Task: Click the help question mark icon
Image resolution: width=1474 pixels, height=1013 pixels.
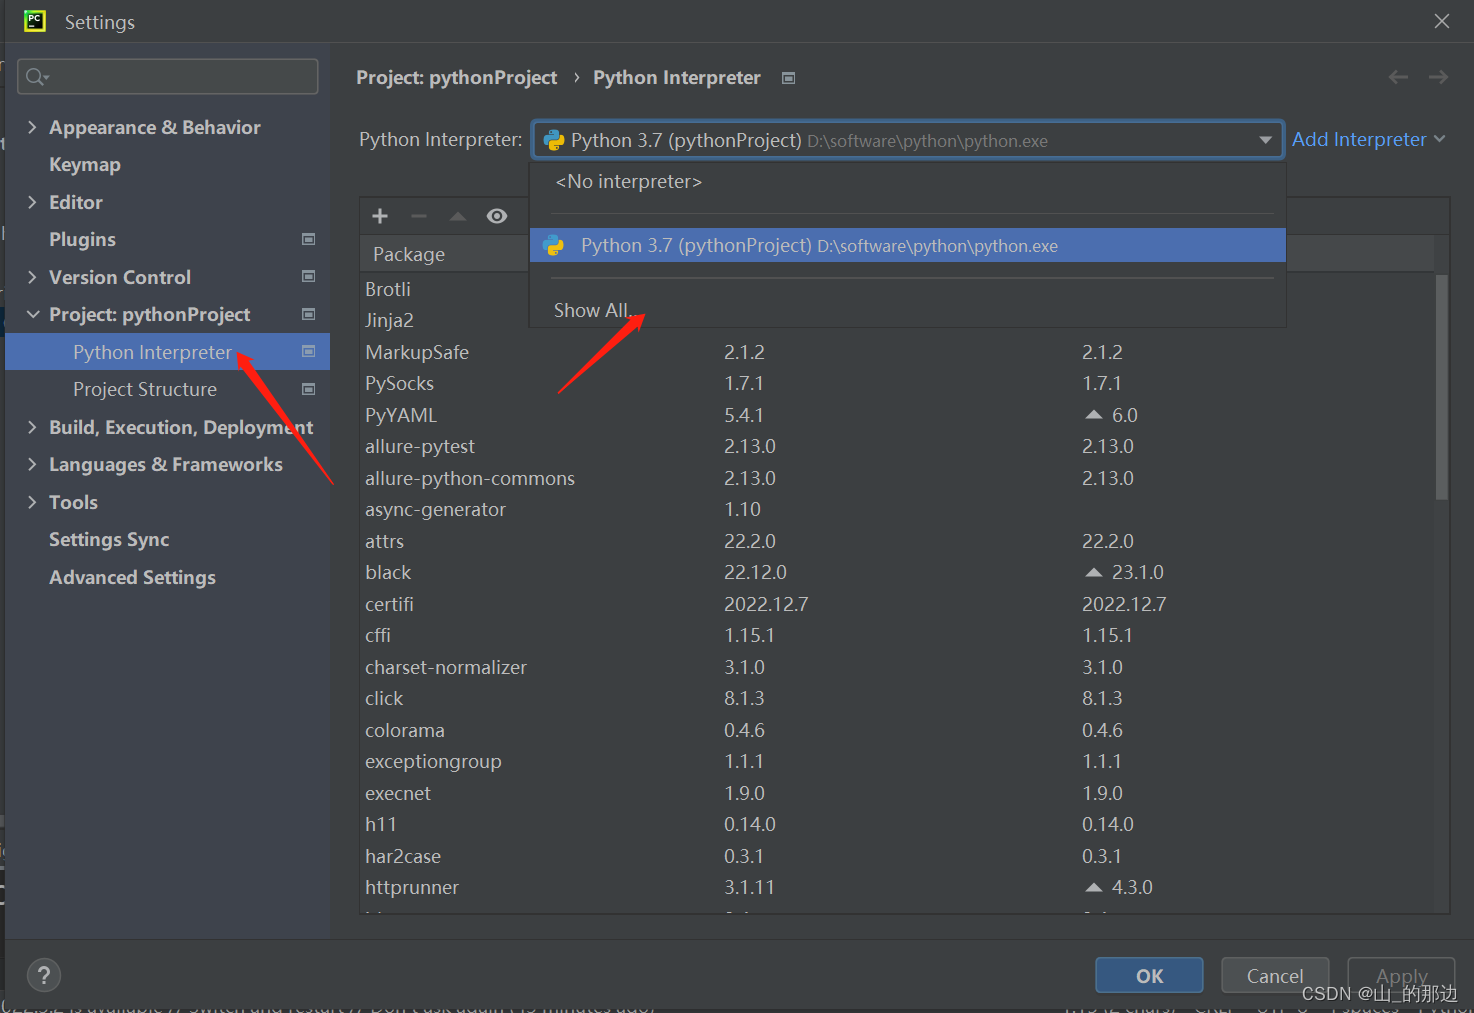Action: pos(44,975)
